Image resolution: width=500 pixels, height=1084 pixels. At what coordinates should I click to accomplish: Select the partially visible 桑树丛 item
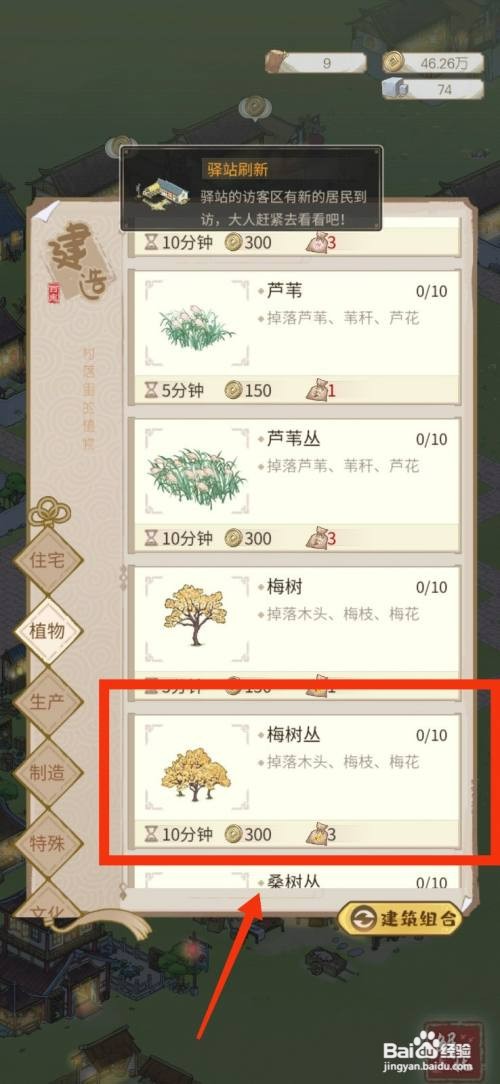[x=295, y=879]
